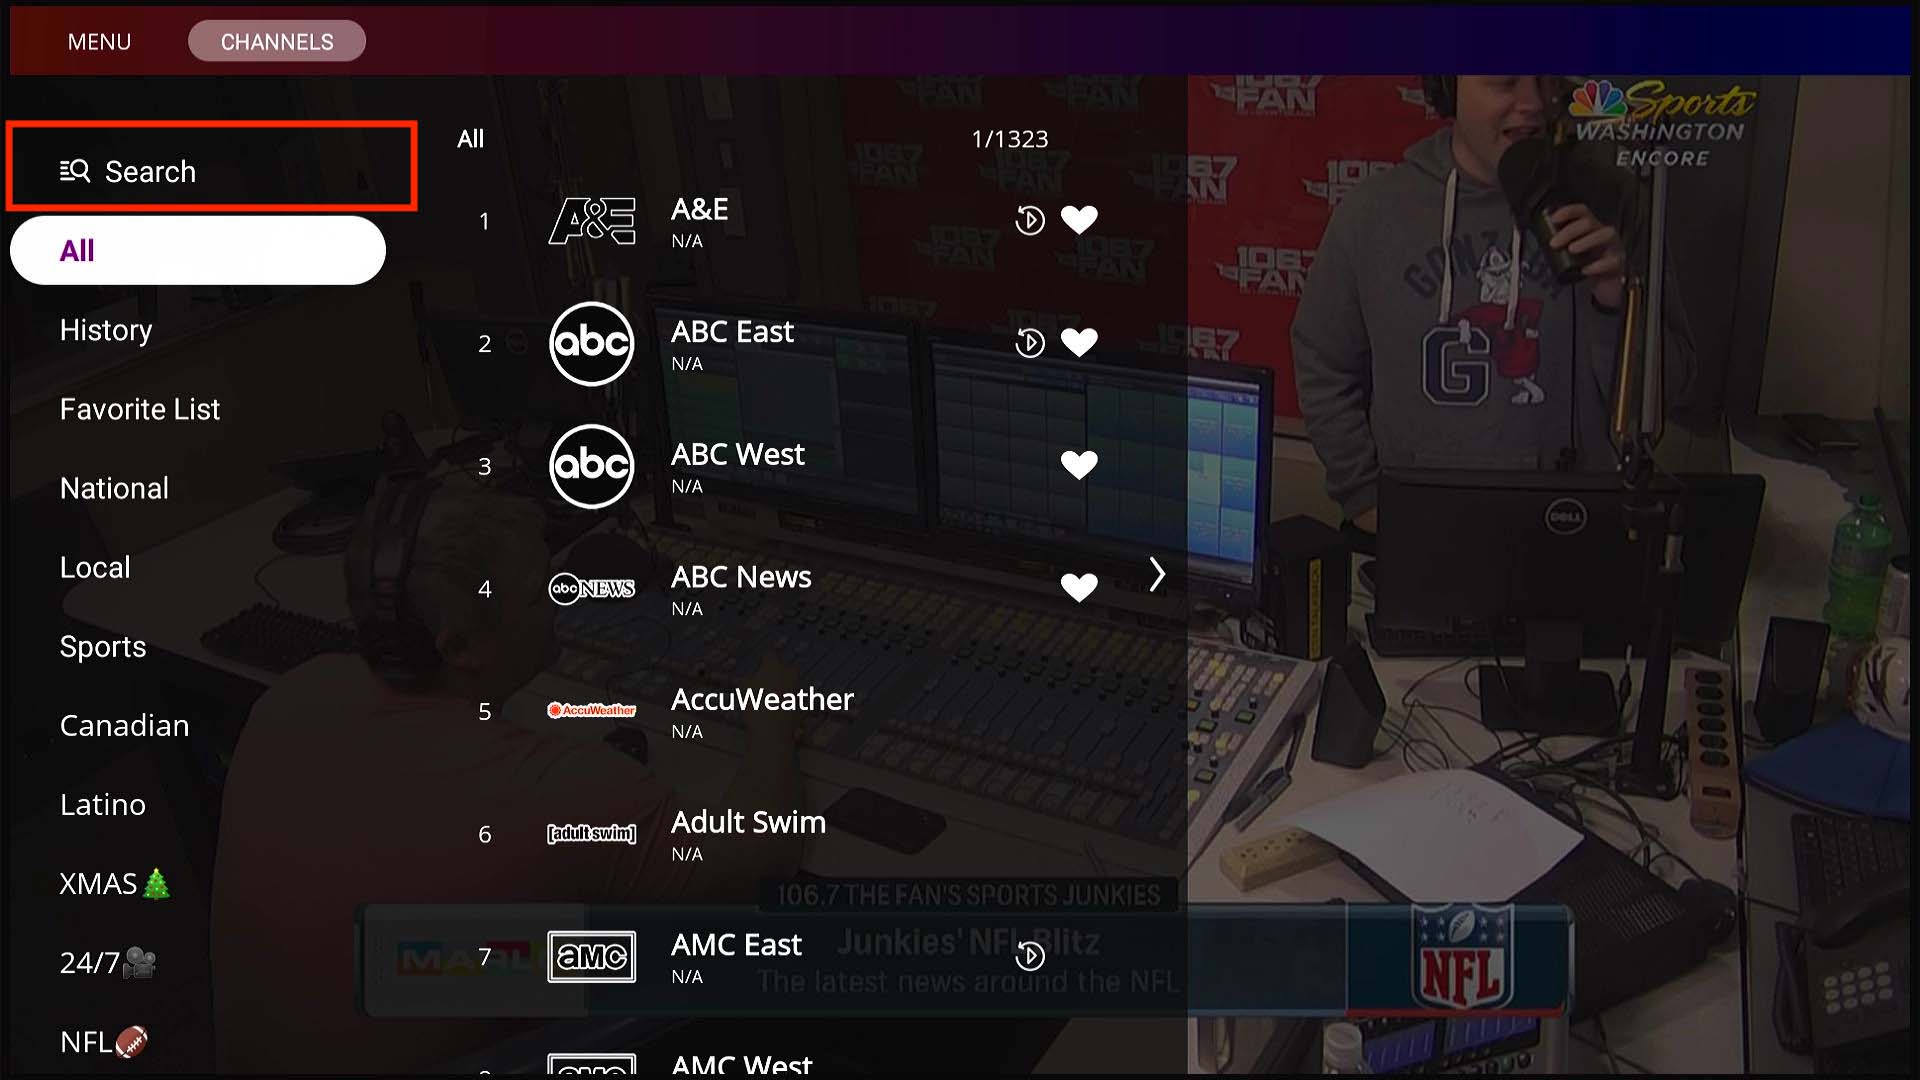Click the CHANNELS navigation button
Screen dimensions: 1920x1080
click(x=277, y=41)
